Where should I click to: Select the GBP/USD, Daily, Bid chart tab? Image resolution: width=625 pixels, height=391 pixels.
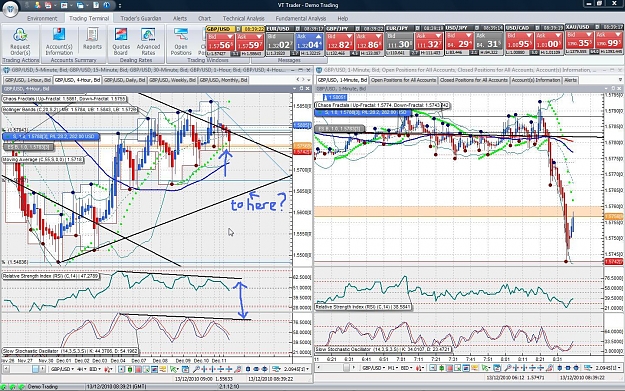[124, 80]
